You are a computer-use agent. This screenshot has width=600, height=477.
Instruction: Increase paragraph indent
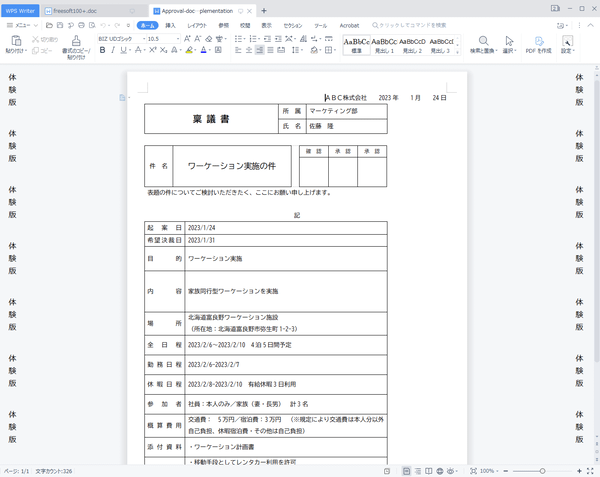pos(278,39)
